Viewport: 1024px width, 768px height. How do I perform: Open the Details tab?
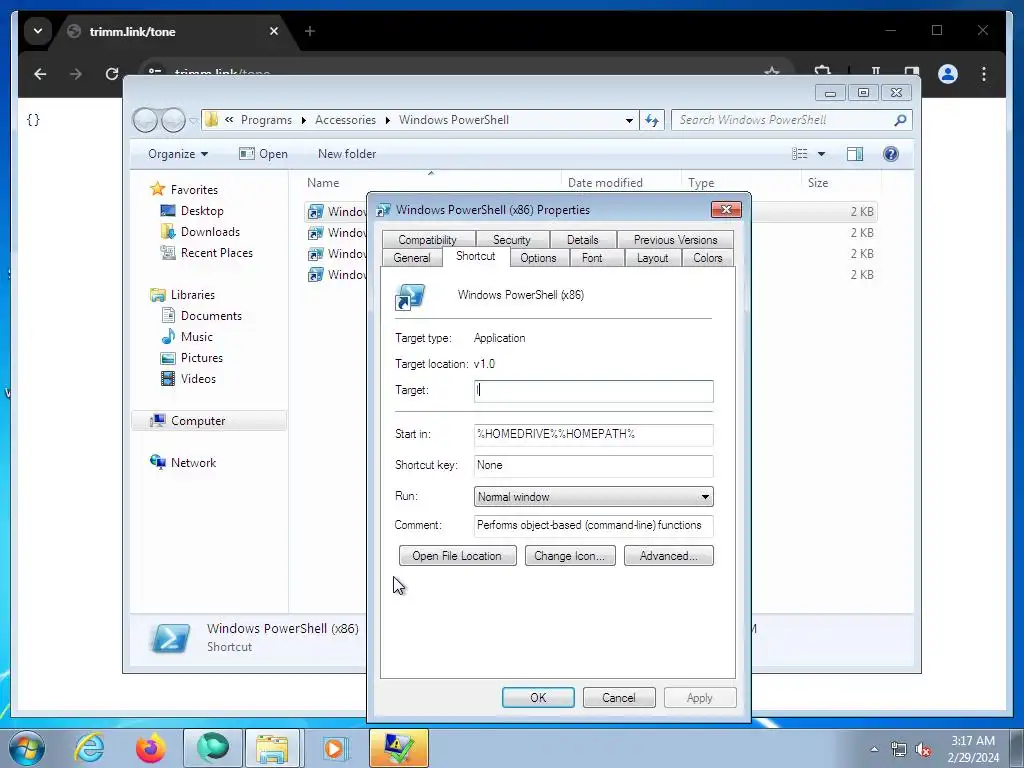[x=583, y=240]
